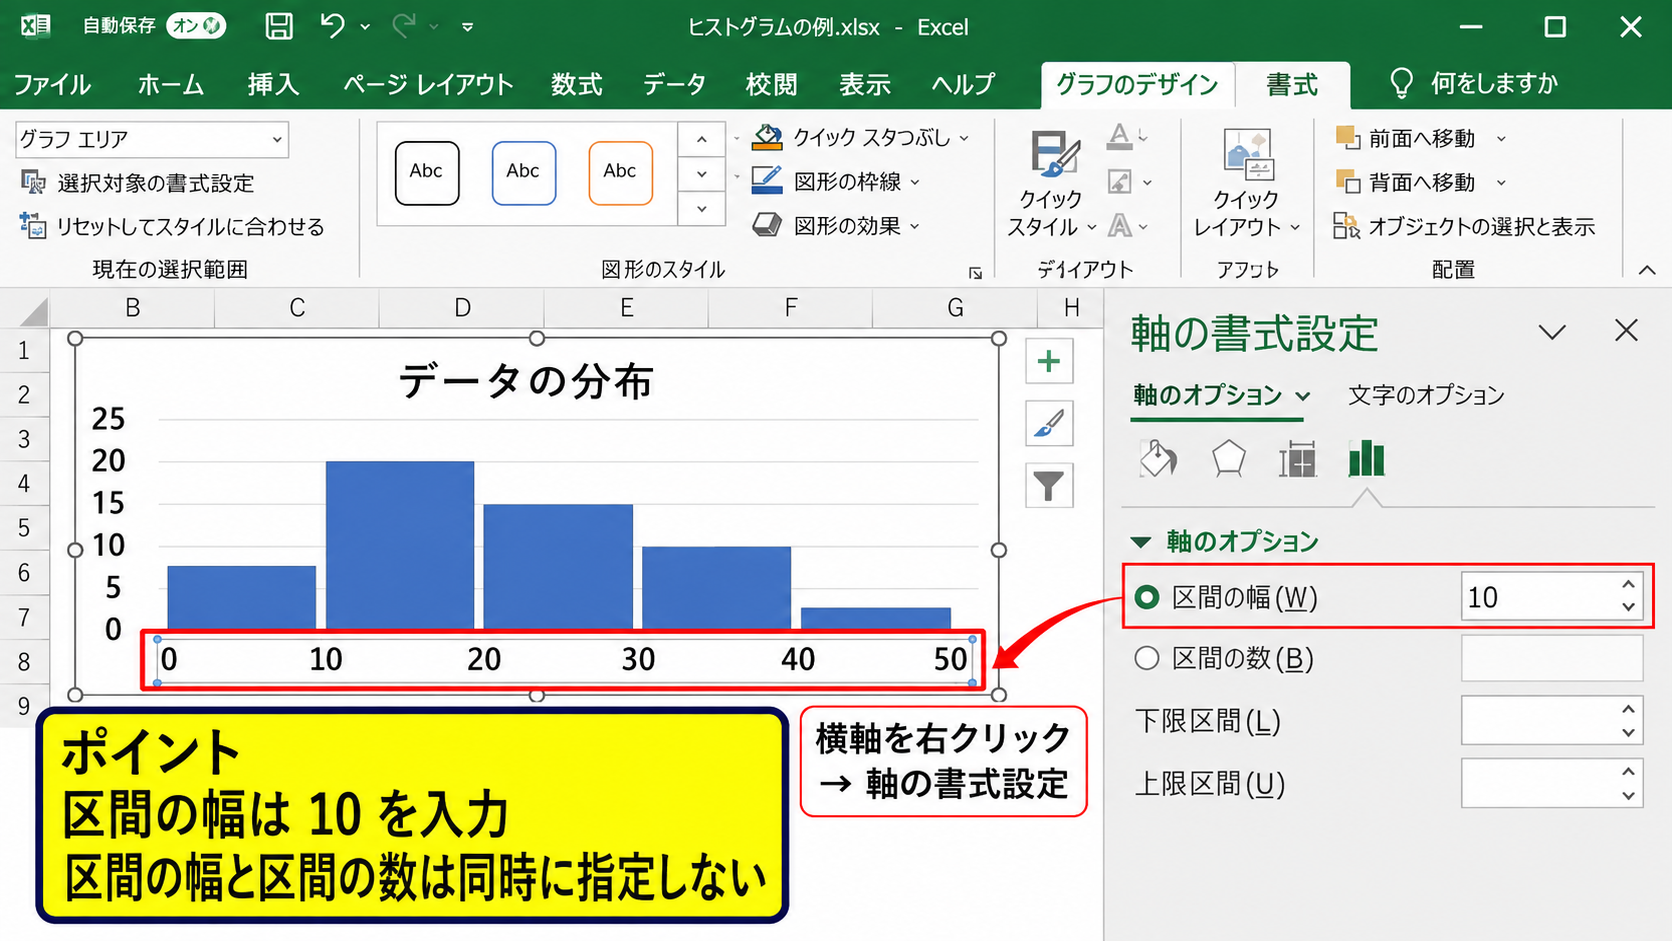Switch to 文字のオプション tab in pane
This screenshot has height=941, width=1672.
1426,395
